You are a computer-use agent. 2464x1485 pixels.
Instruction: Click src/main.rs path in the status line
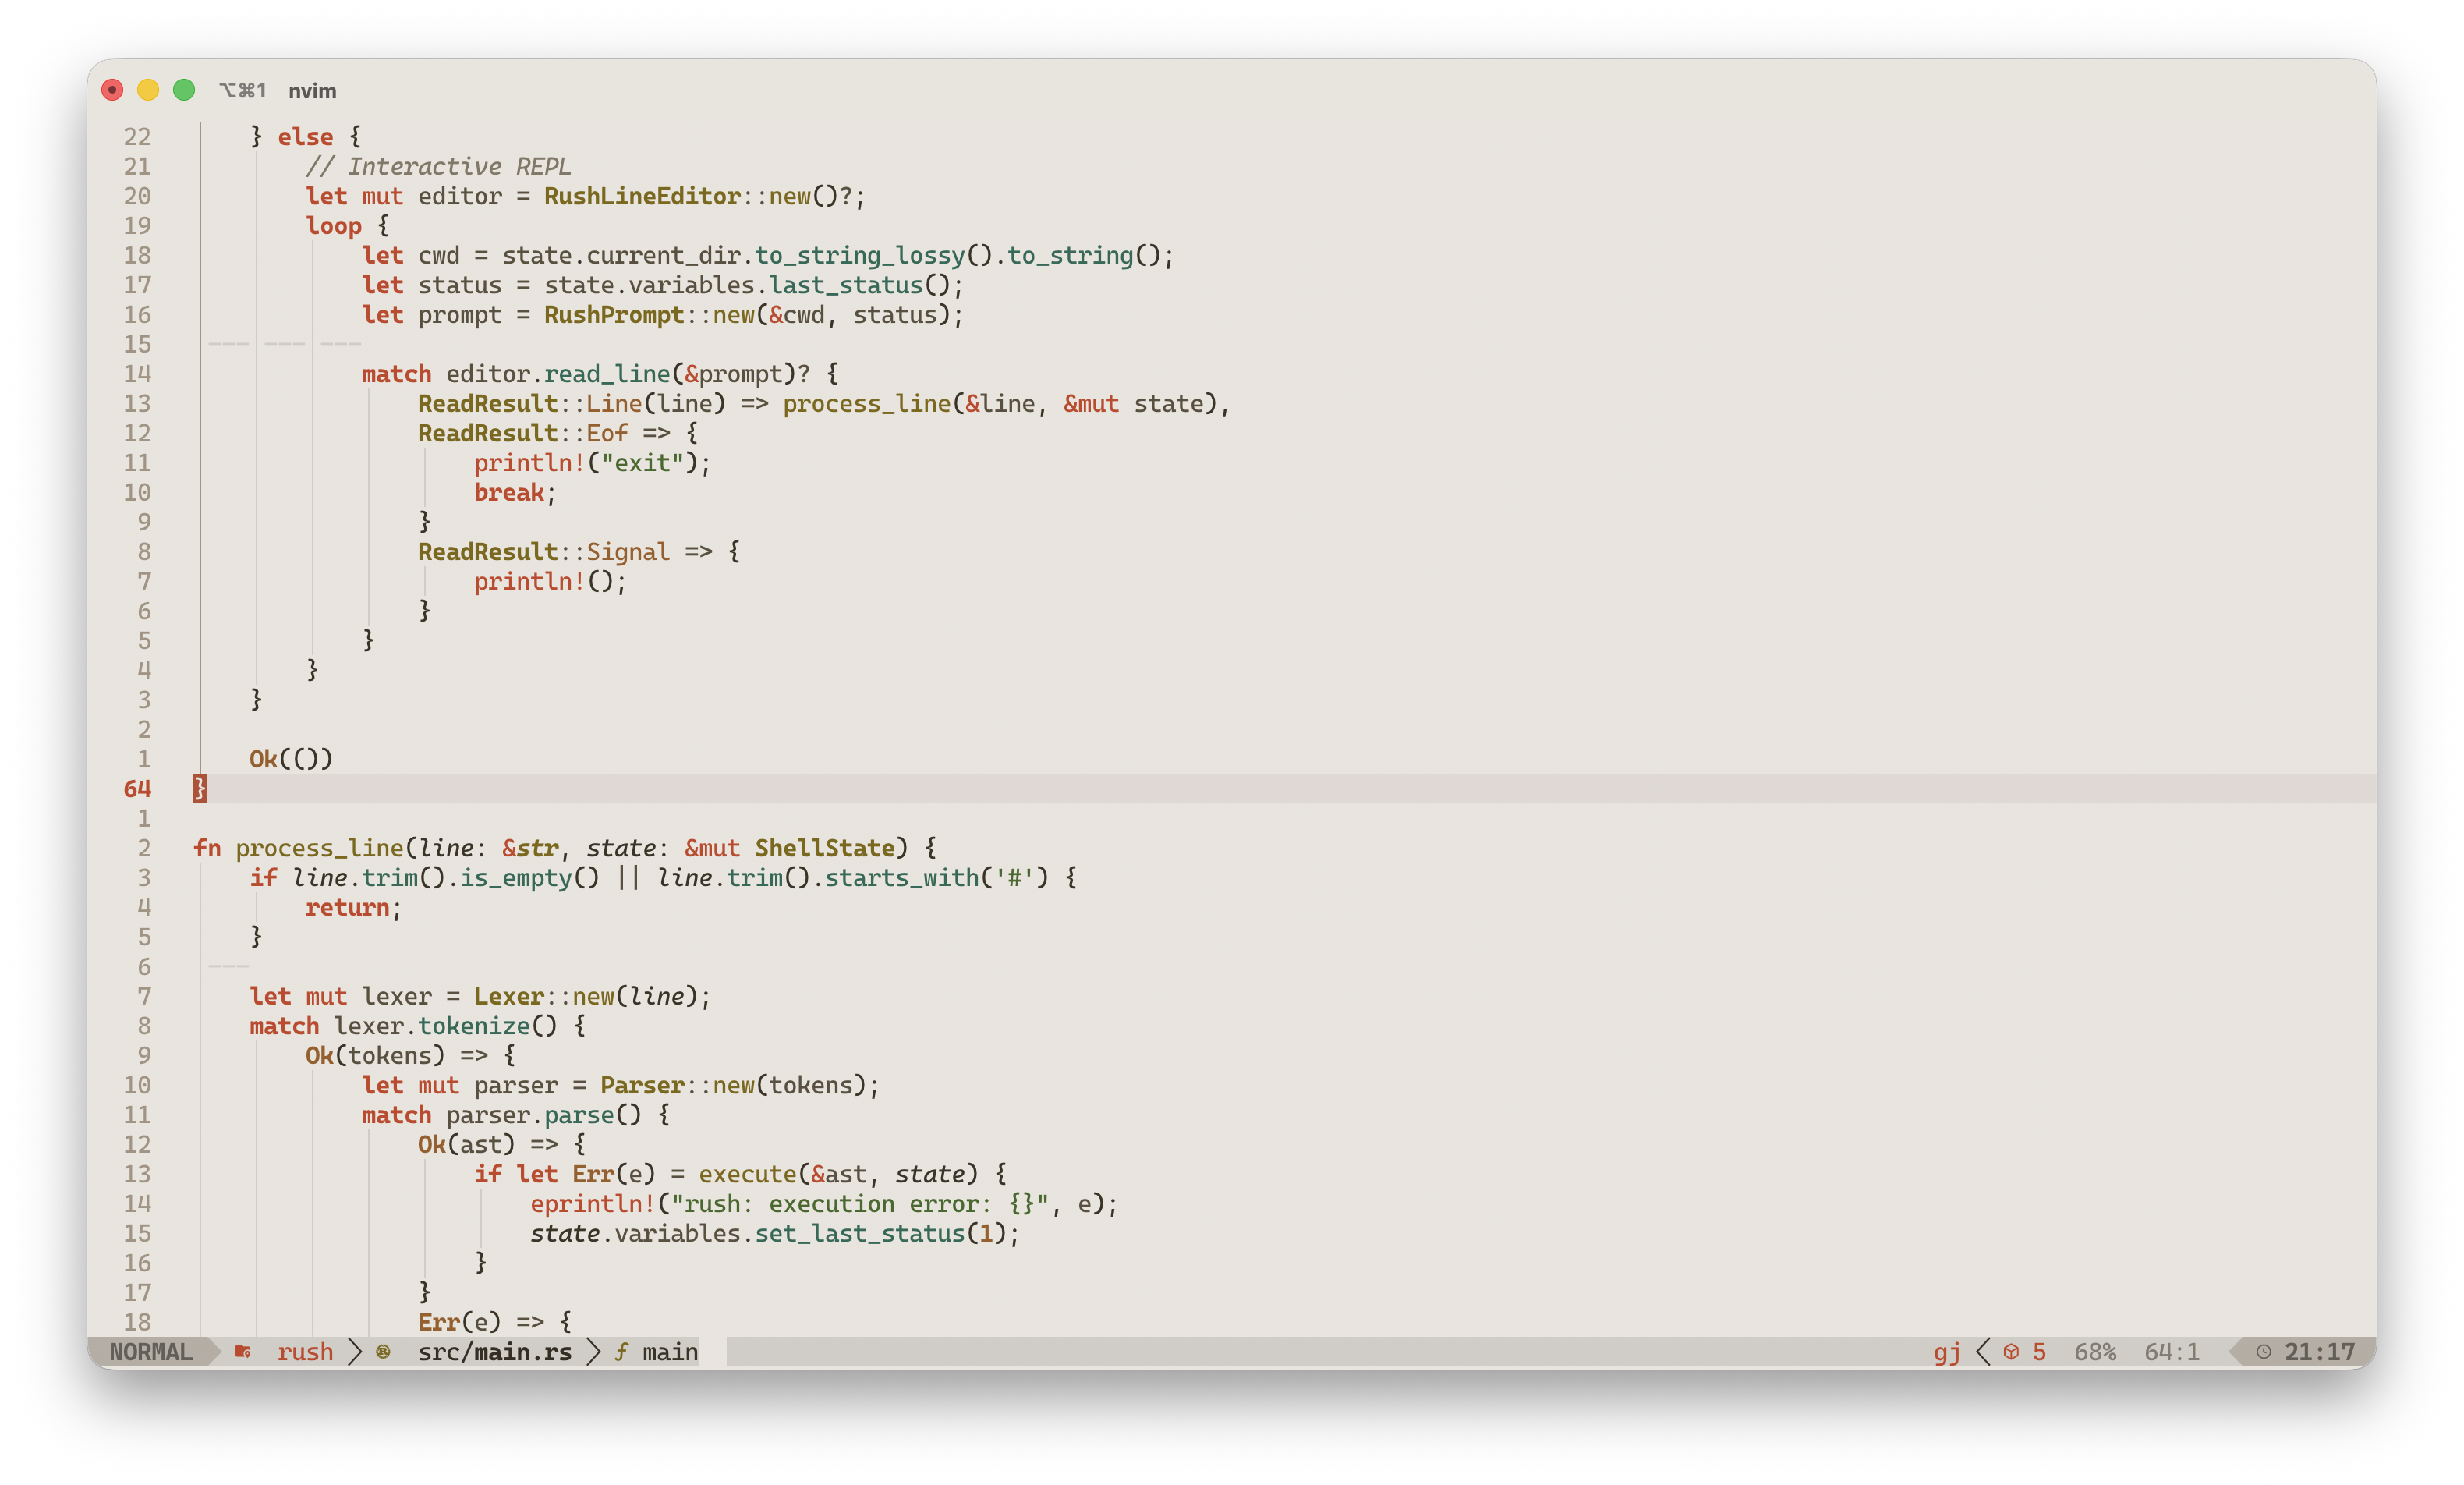click(x=495, y=1352)
